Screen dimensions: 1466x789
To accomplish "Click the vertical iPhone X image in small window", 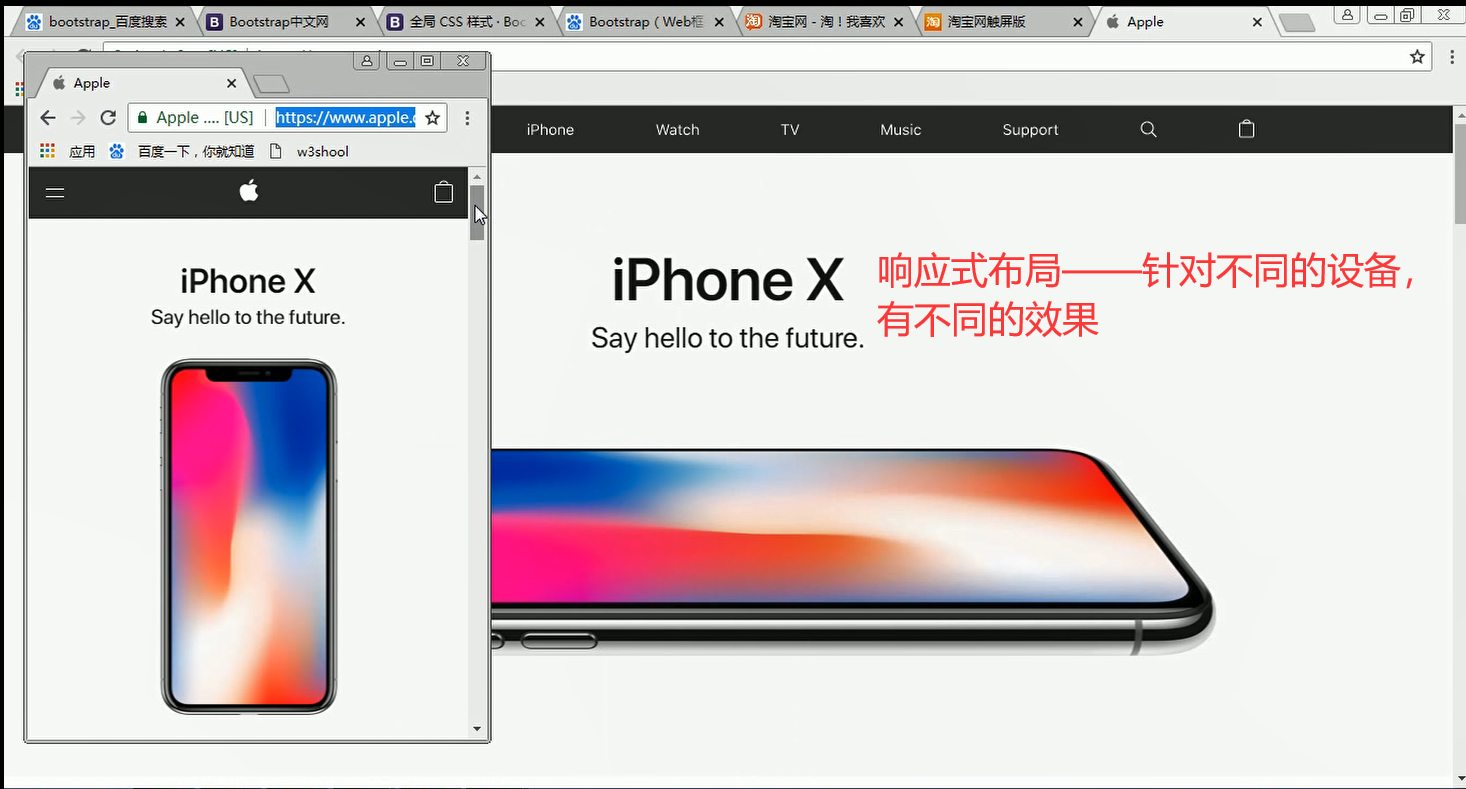I will click(x=249, y=537).
